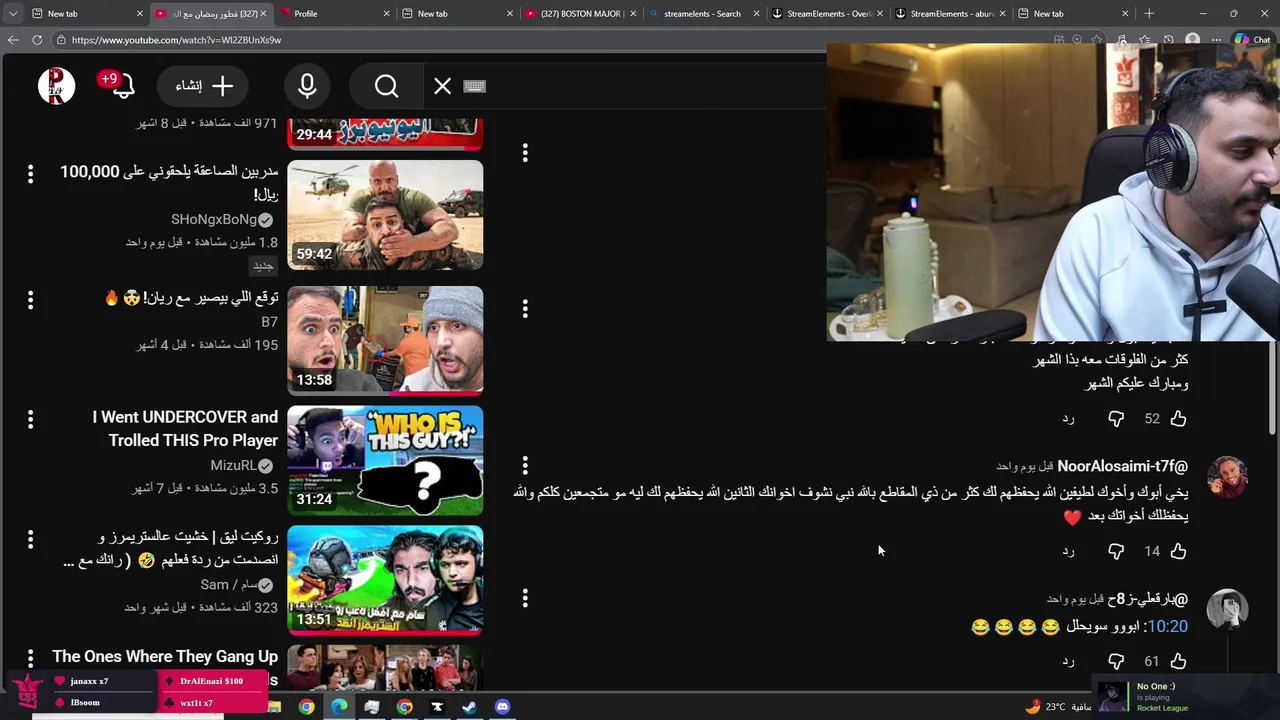Image resolution: width=1280 pixels, height=720 pixels.
Task: Open a new browser tab with plus
Action: tap(1149, 14)
